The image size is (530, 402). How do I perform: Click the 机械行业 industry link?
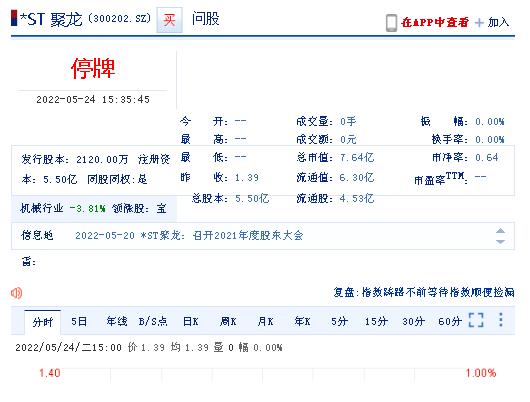(42, 208)
